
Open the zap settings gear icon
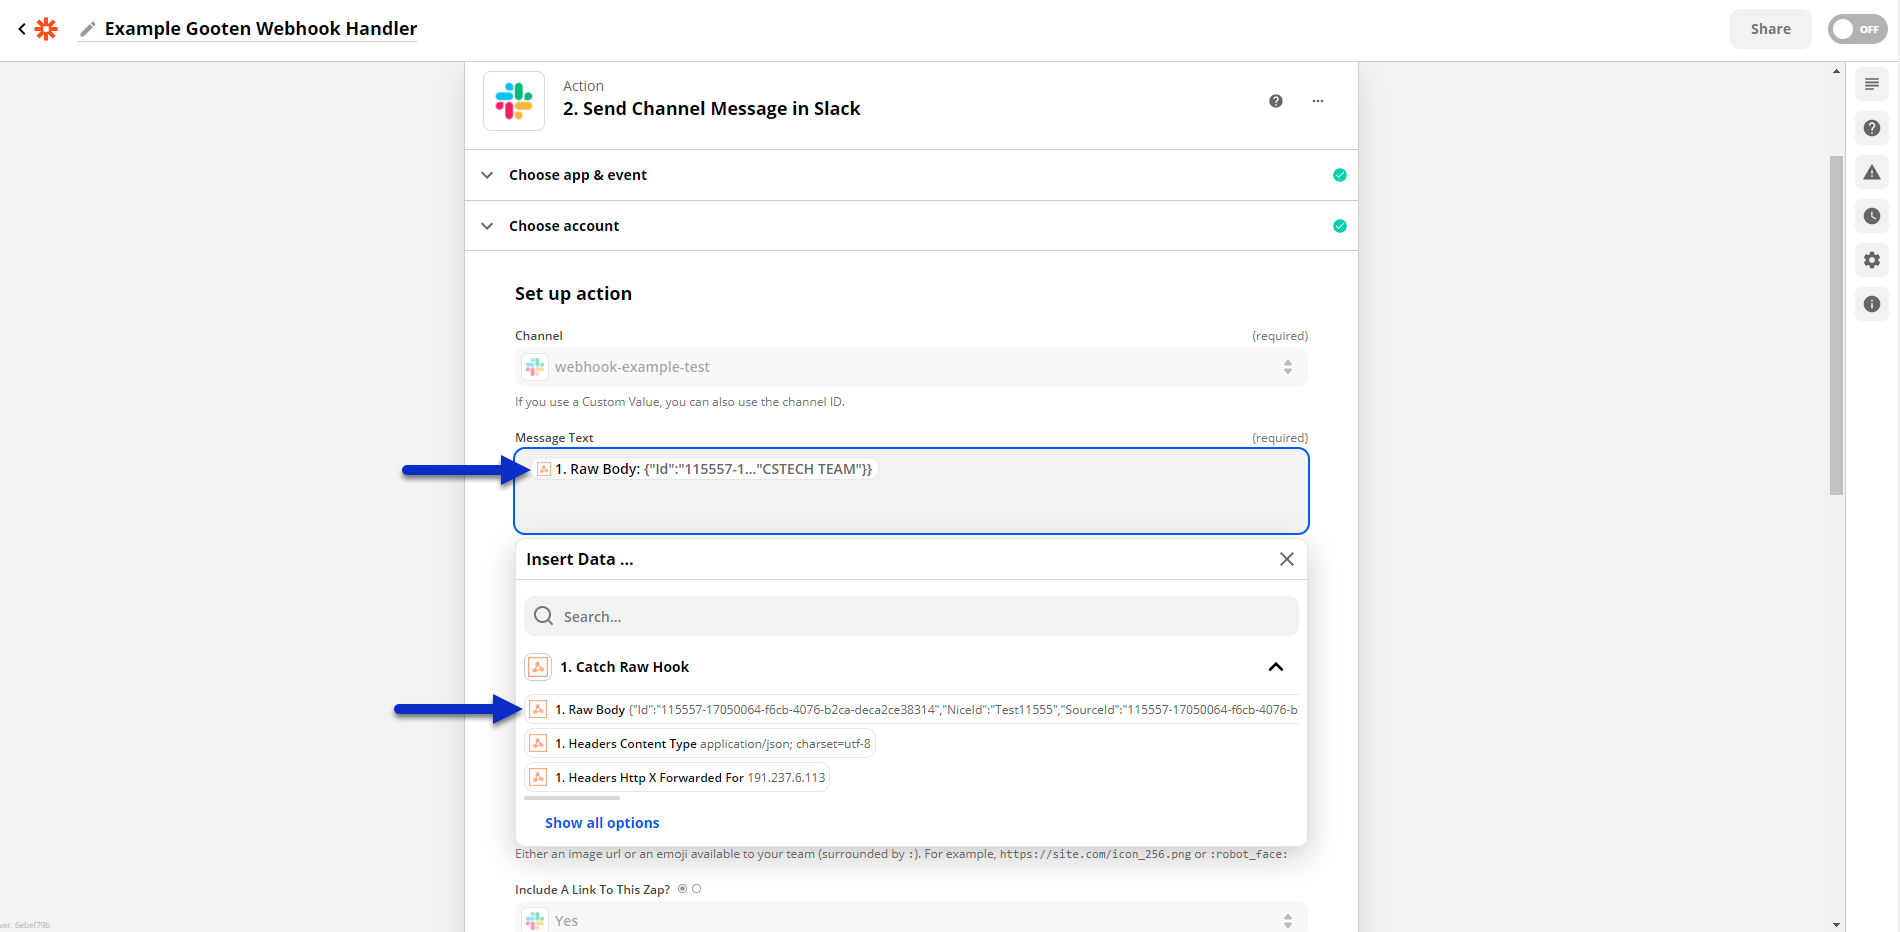pos(1872,260)
